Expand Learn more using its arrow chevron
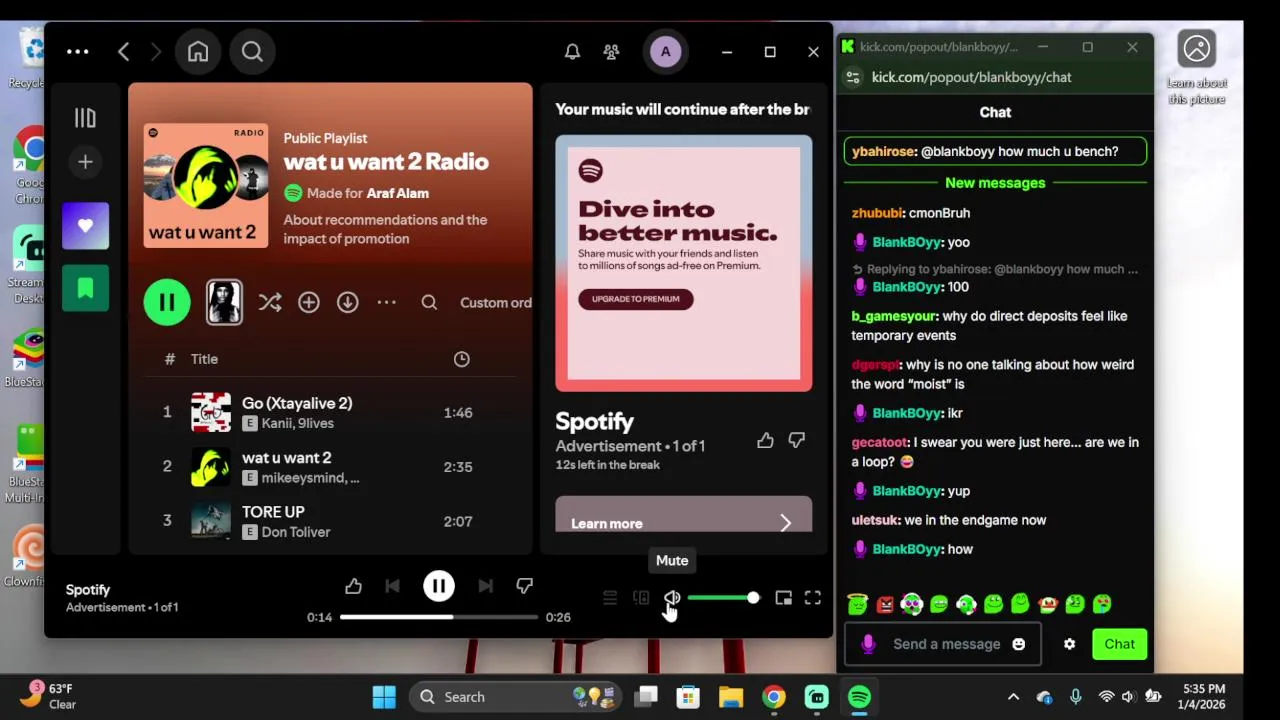This screenshot has width=1280, height=720. (x=786, y=523)
